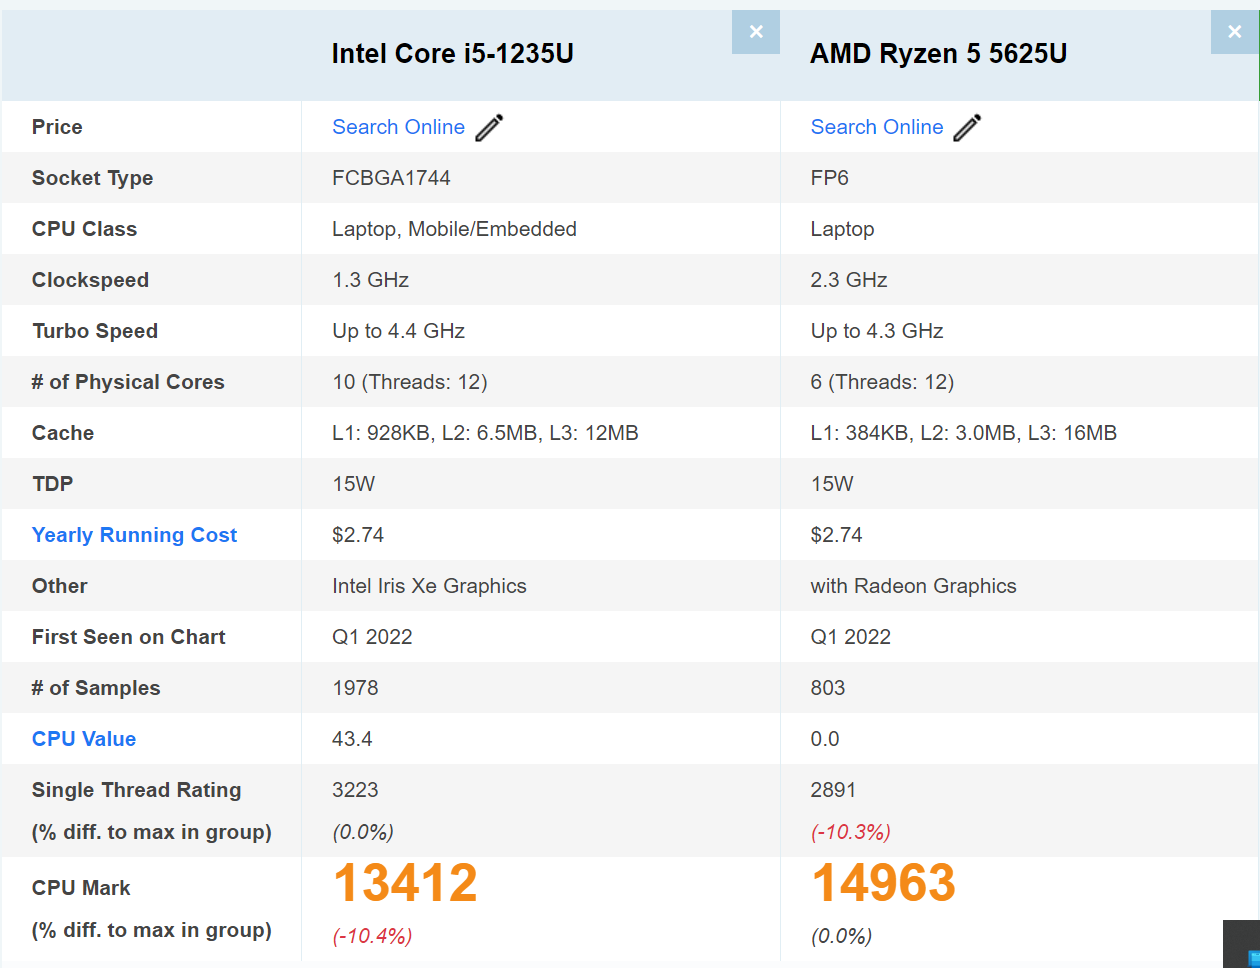
Task: Click the Turbo Speed row label
Action: 95,331
